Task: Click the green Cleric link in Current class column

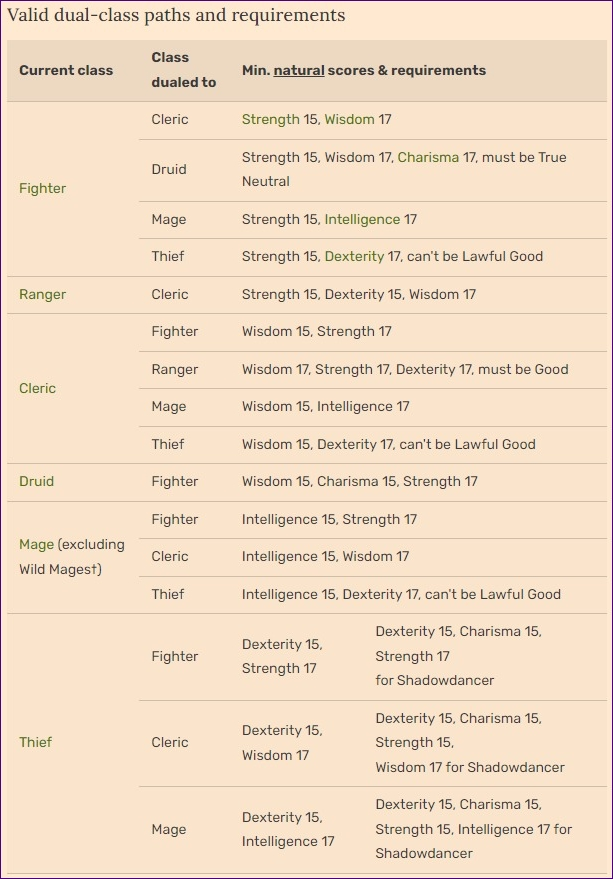Action: [x=37, y=388]
